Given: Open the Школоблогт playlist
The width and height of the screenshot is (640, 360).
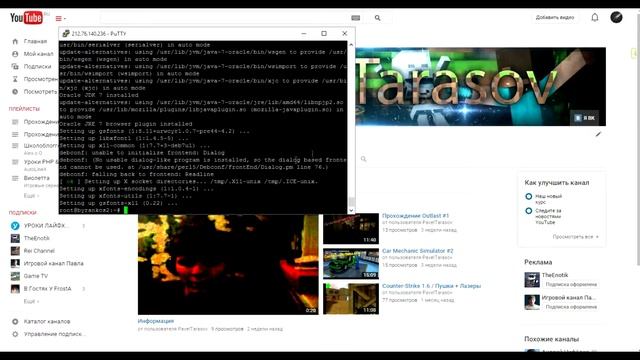Looking at the screenshot, I should (x=41, y=146).
